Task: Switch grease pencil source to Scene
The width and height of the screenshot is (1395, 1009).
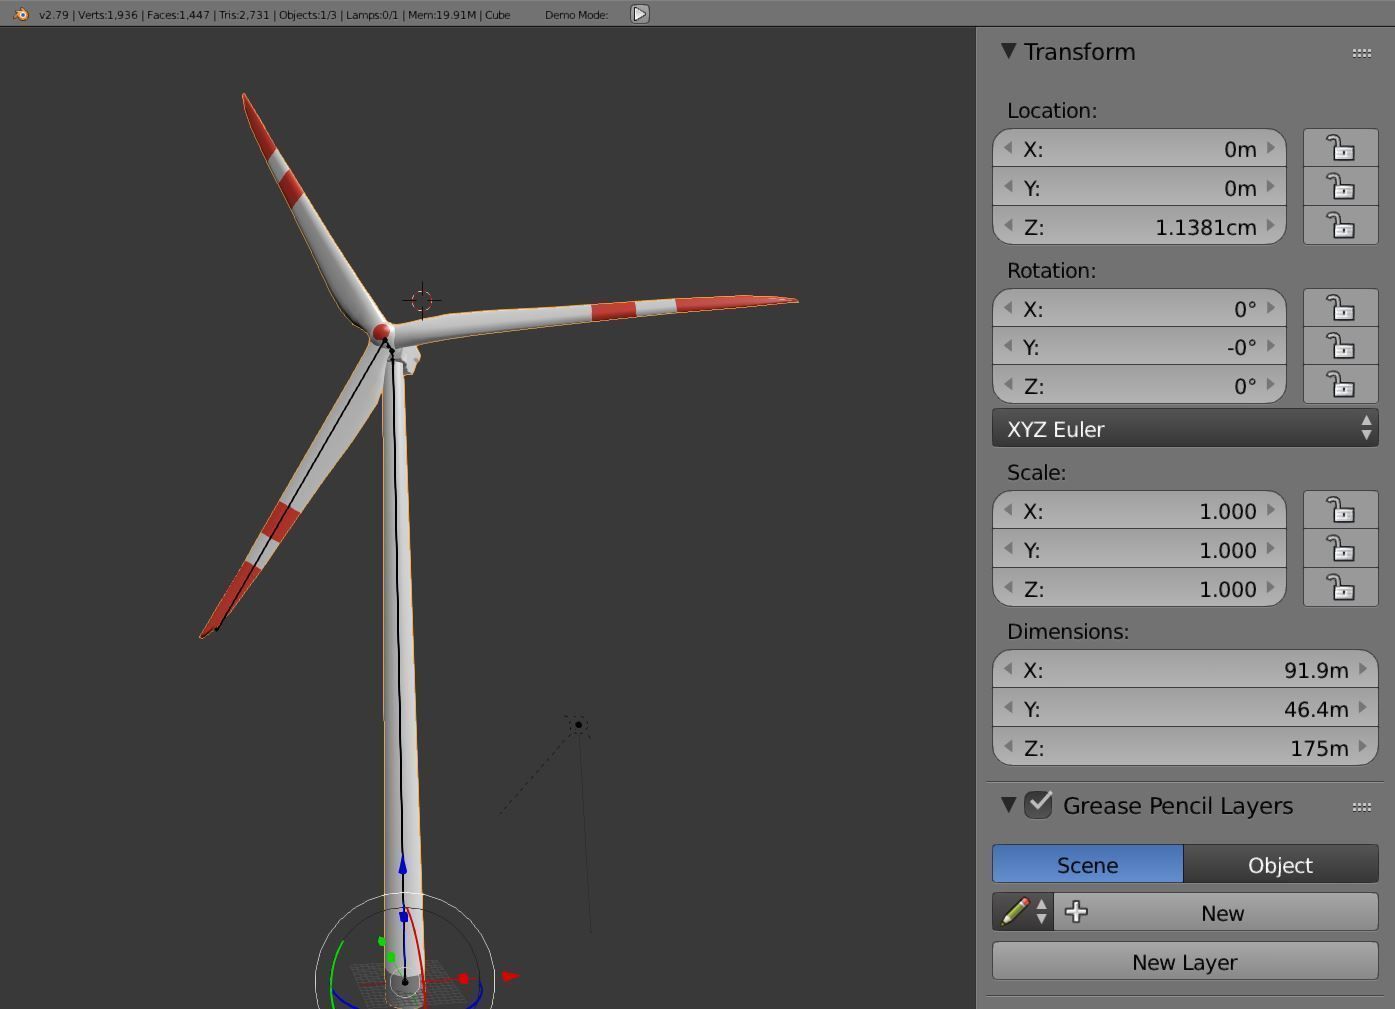Action: (x=1088, y=865)
